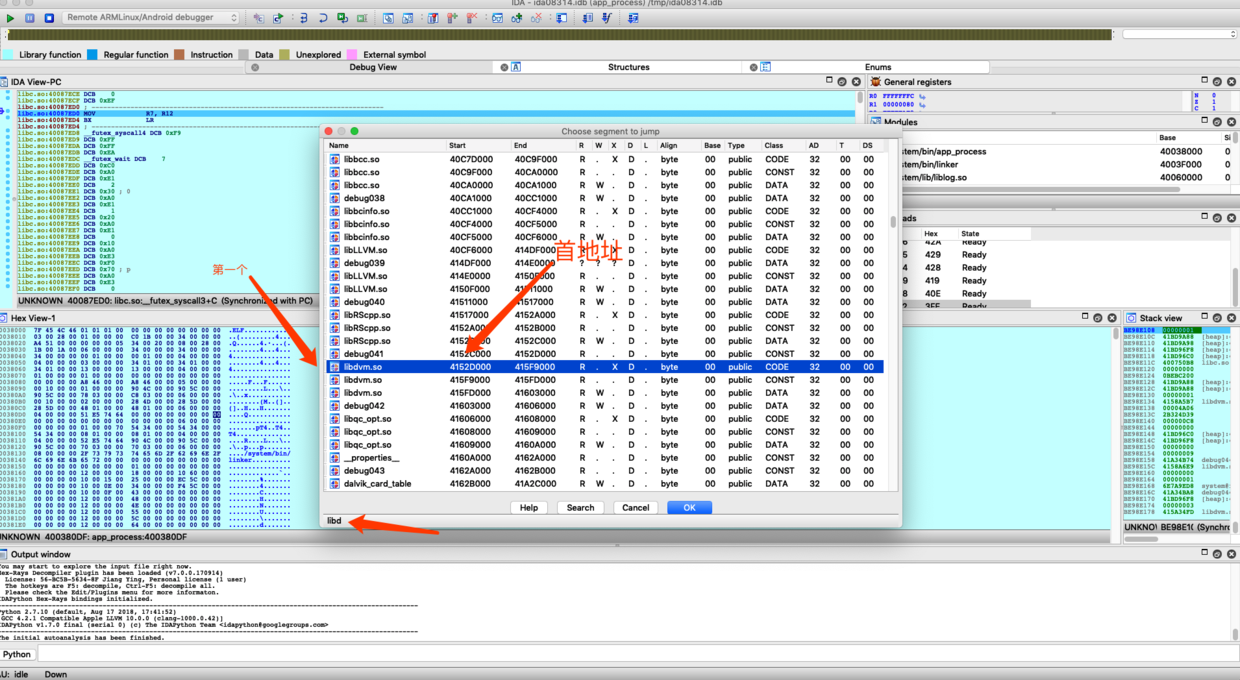Image resolution: width=1240 pixels, height=680 pixels.
Task: Open the Remote ARMLinux/Android debugger dropdown
Action: tap(151, 18)
